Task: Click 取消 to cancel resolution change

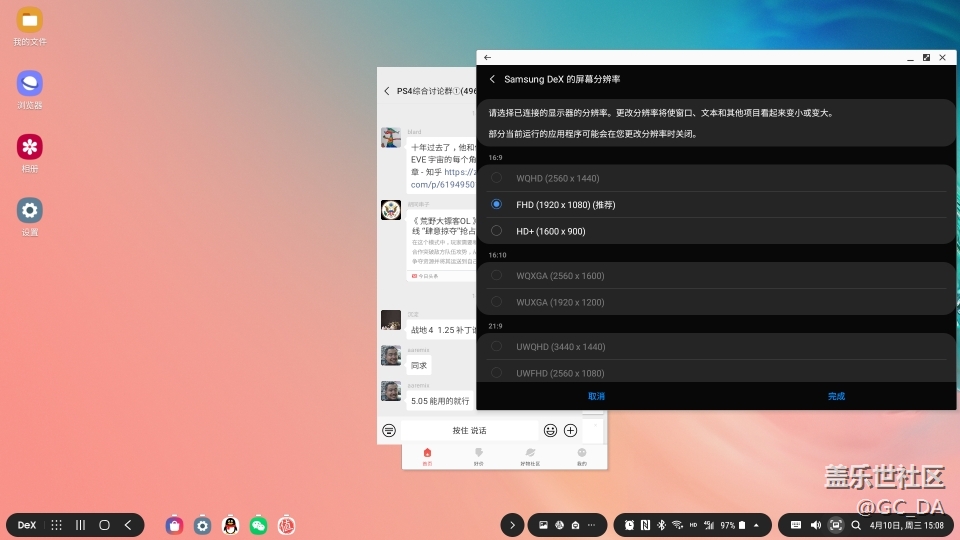Action: coord(596,396)
